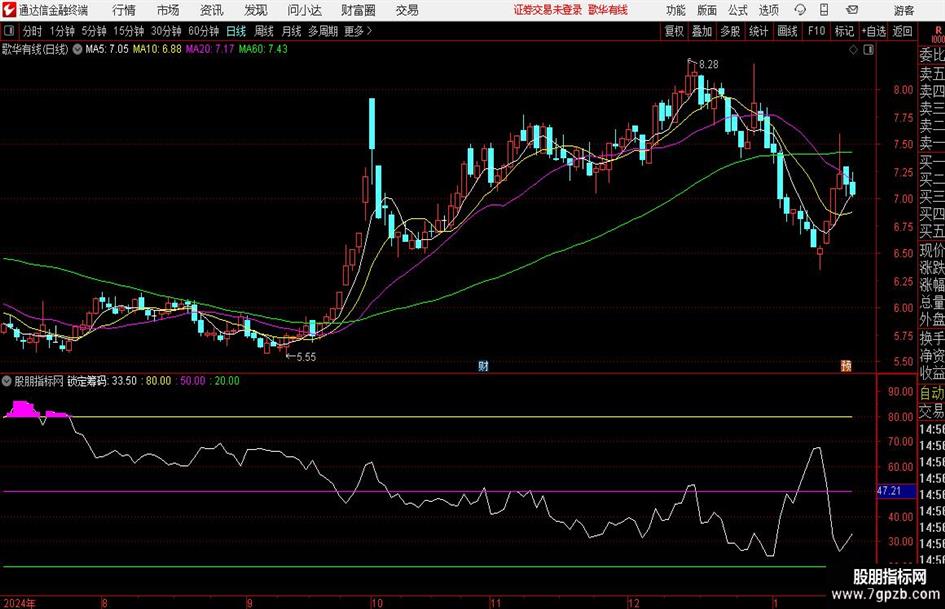Click the orange 预 marker on chart
This screenshot has height=609, width=945.
[846, 365]
